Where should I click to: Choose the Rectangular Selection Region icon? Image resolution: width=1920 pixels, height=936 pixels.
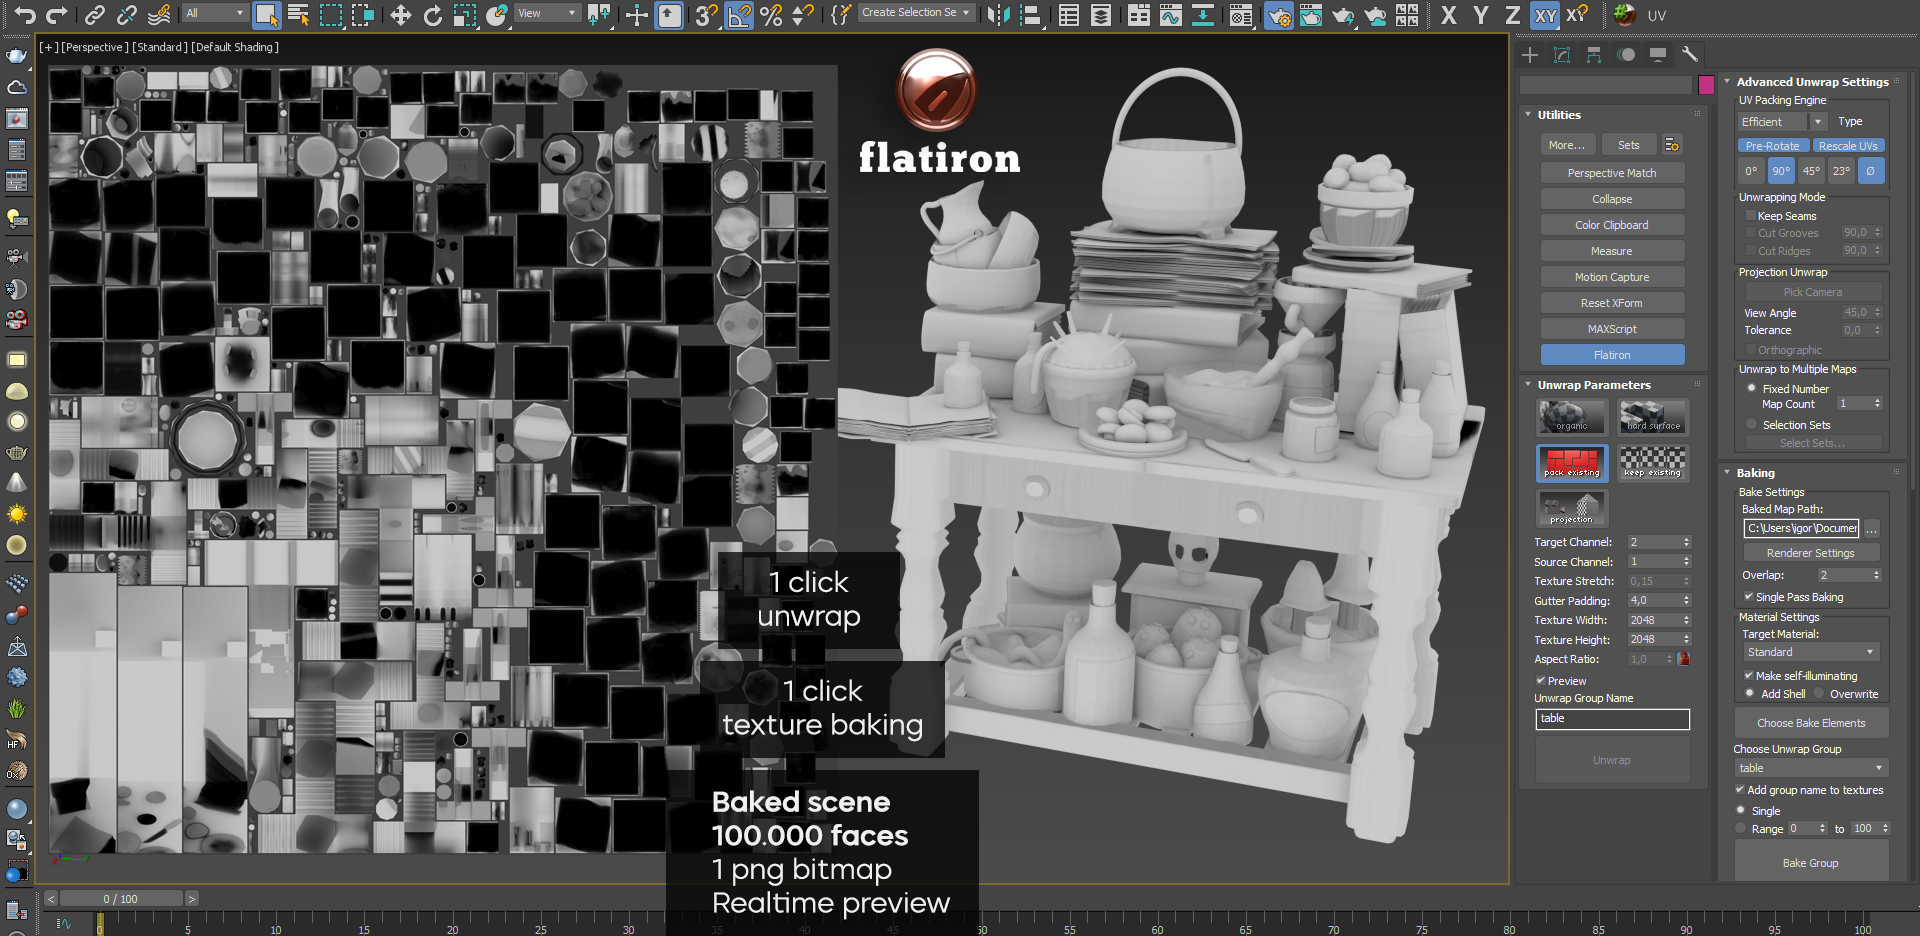(x=330, y=14)
